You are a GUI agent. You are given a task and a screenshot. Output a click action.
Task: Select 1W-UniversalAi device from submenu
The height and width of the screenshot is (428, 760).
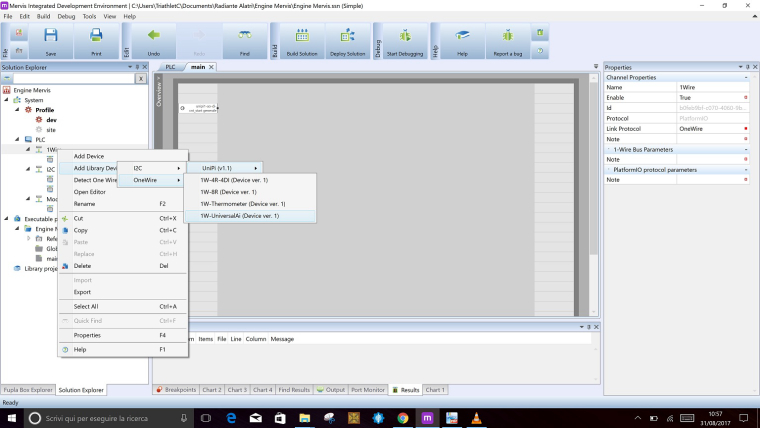(x=239, y=215)
